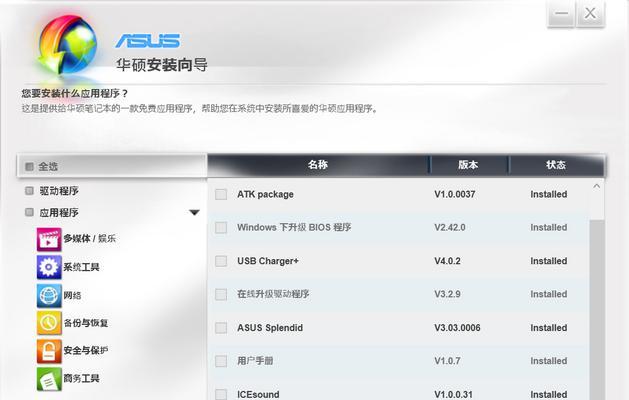The image size is (629, 400).
Task: Sort by the 名称 column header
Action: point(318,164)
